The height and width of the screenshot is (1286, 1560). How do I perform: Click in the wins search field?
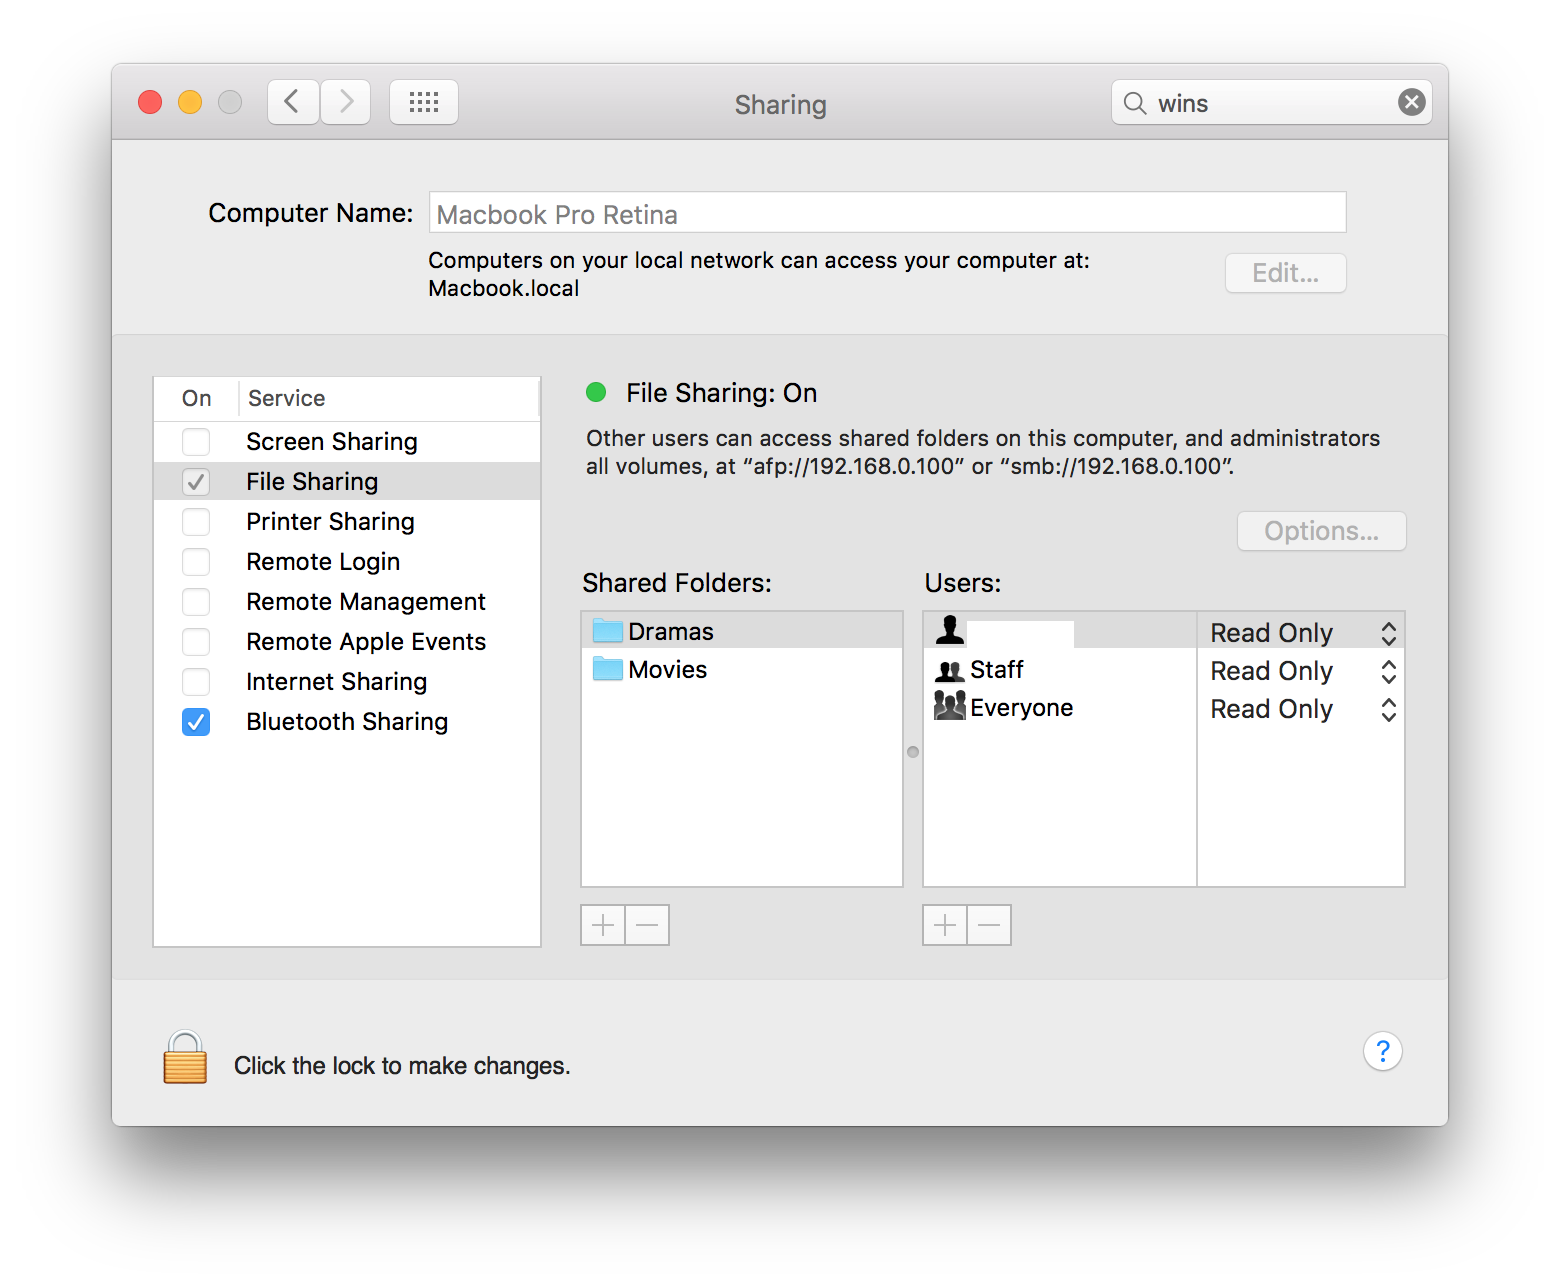pos(1271,102)
